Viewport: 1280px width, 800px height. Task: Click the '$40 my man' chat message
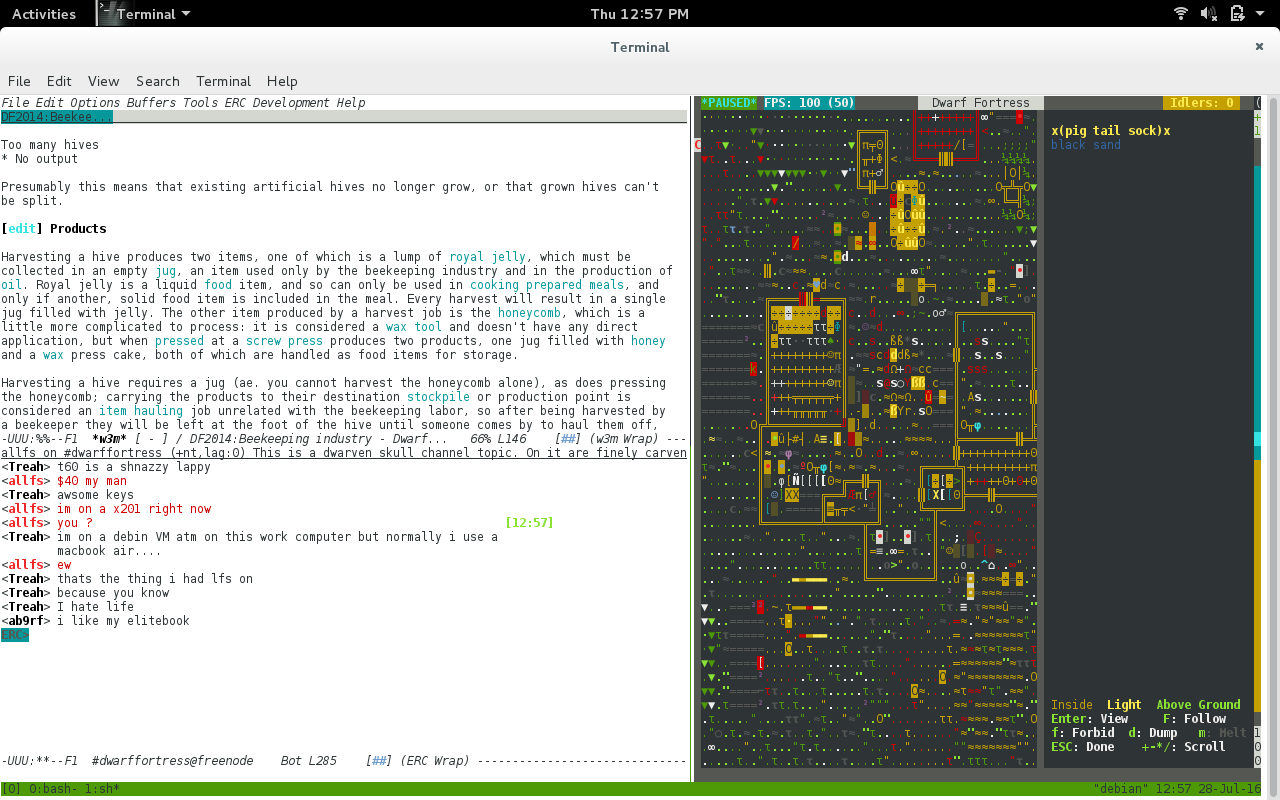(x=92, y=481)
